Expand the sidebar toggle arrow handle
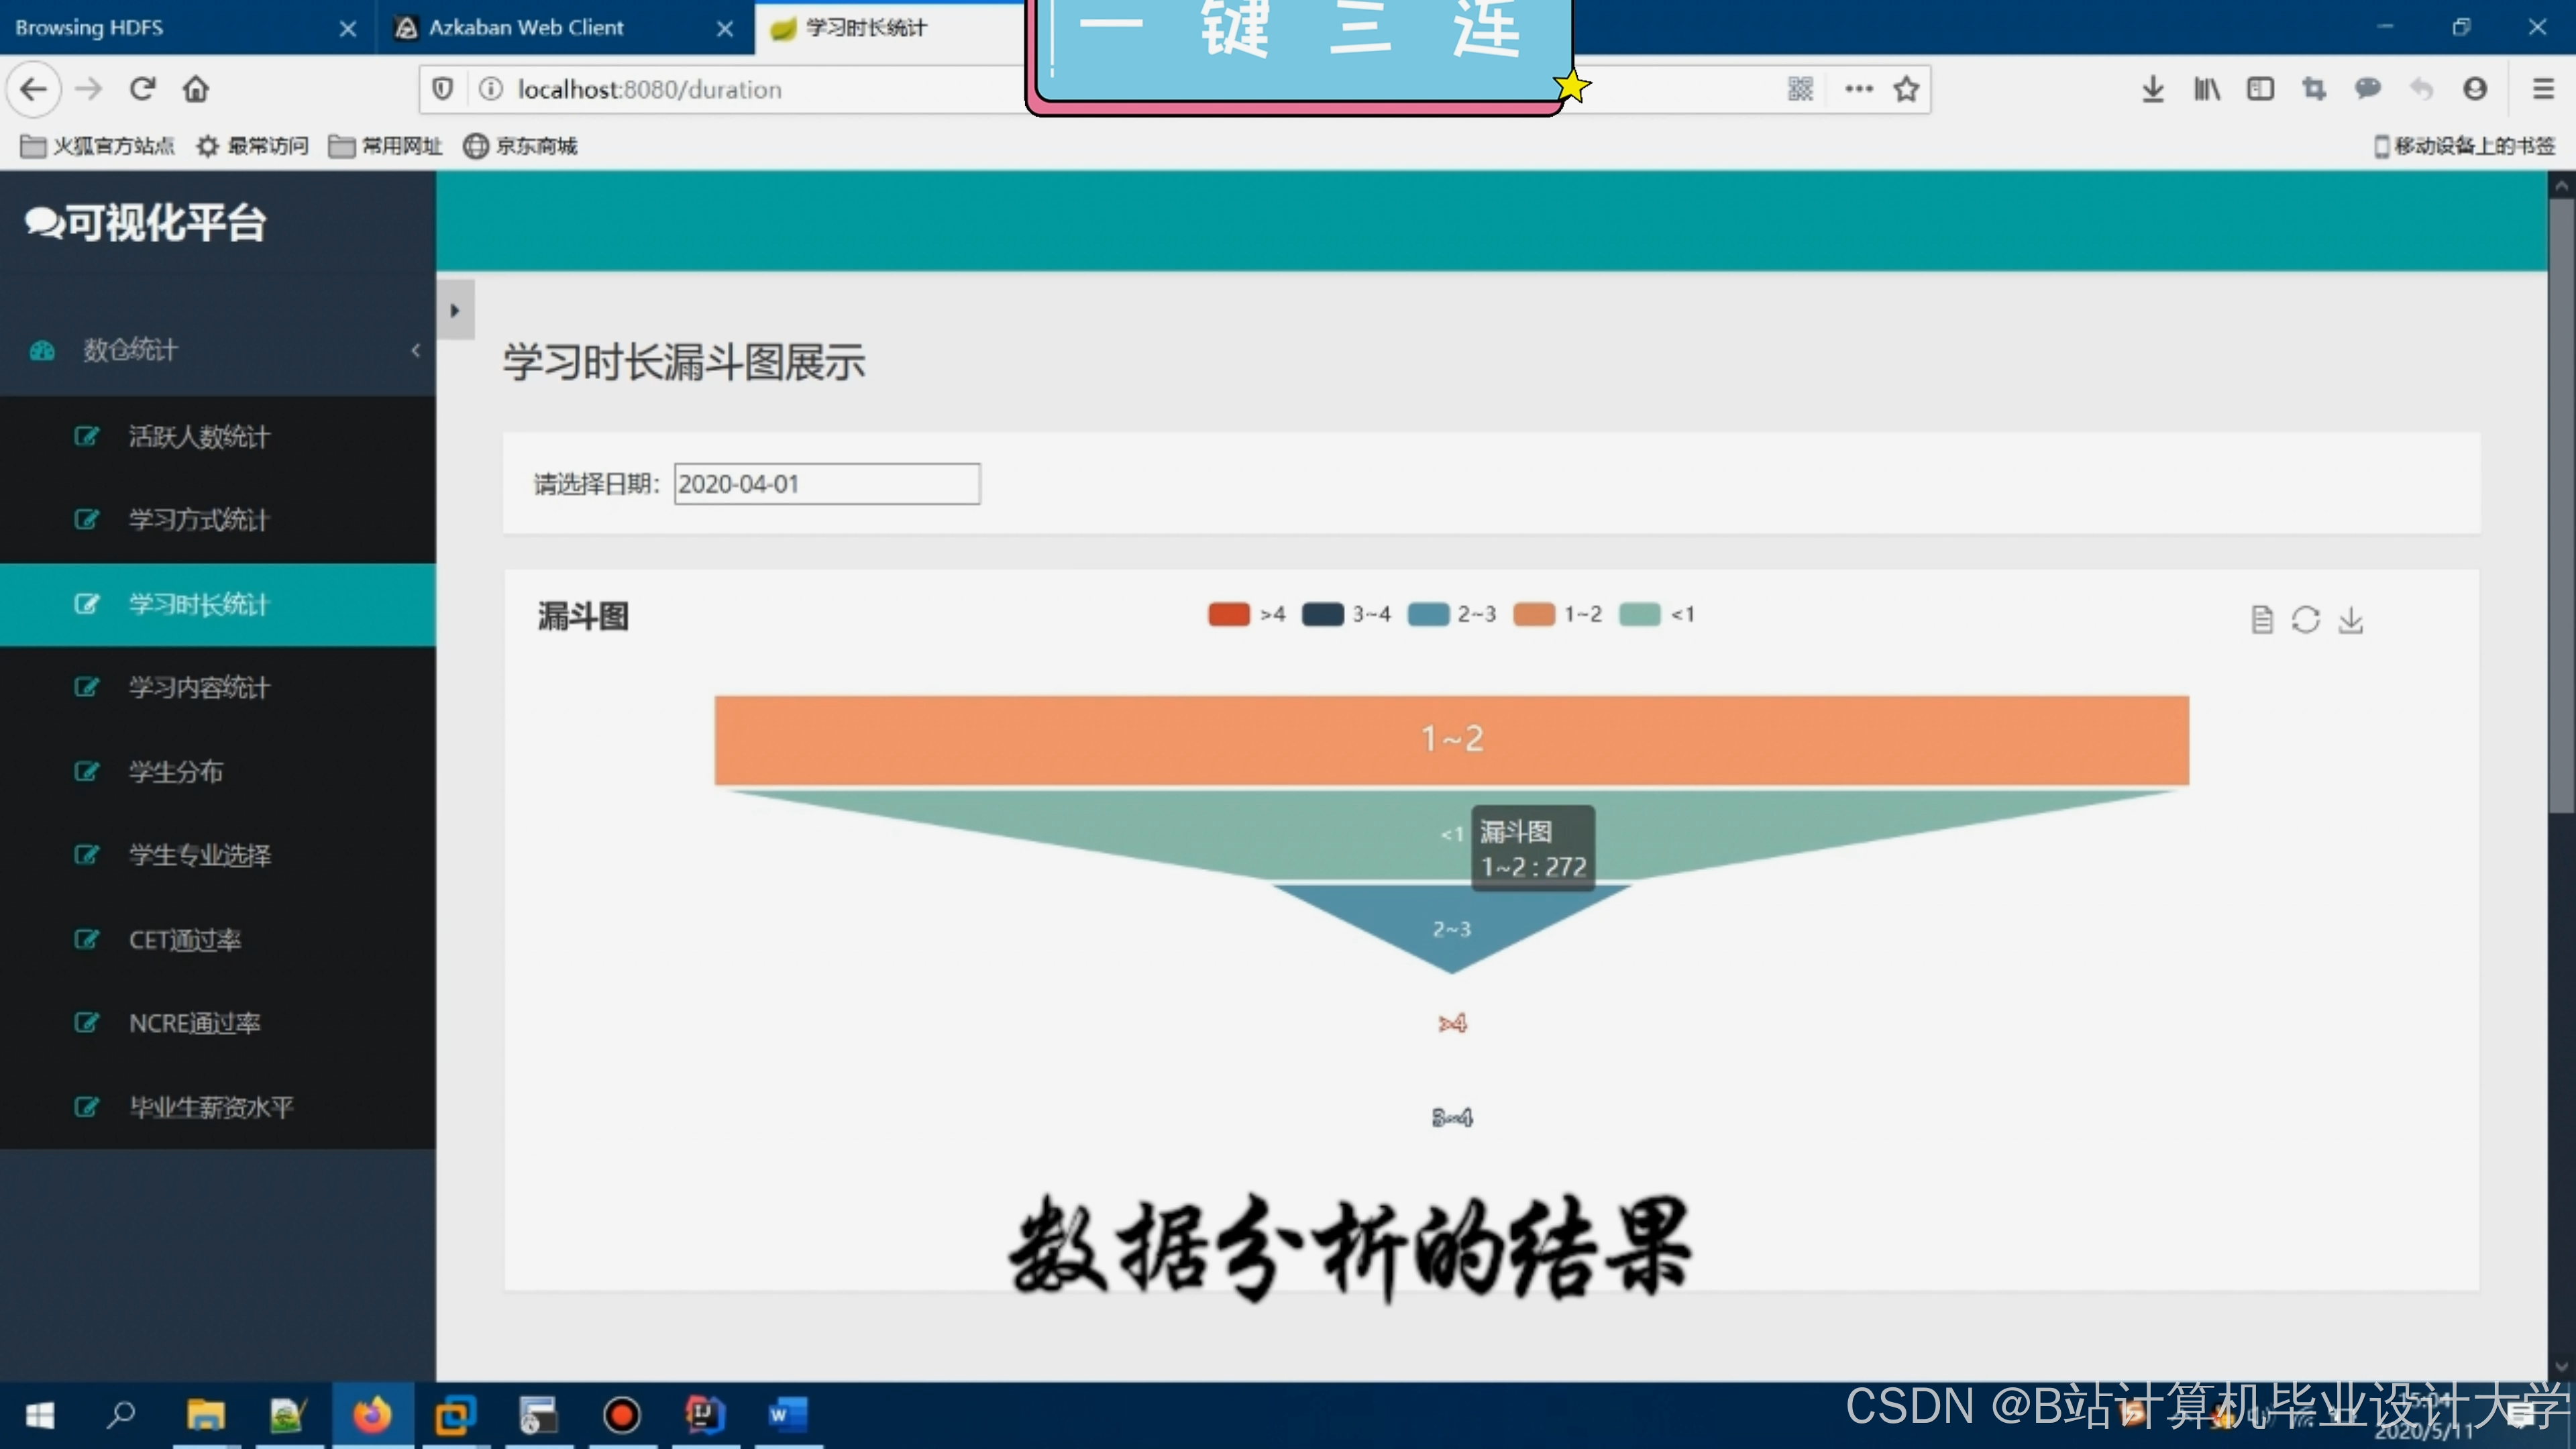 click(455, 310)
